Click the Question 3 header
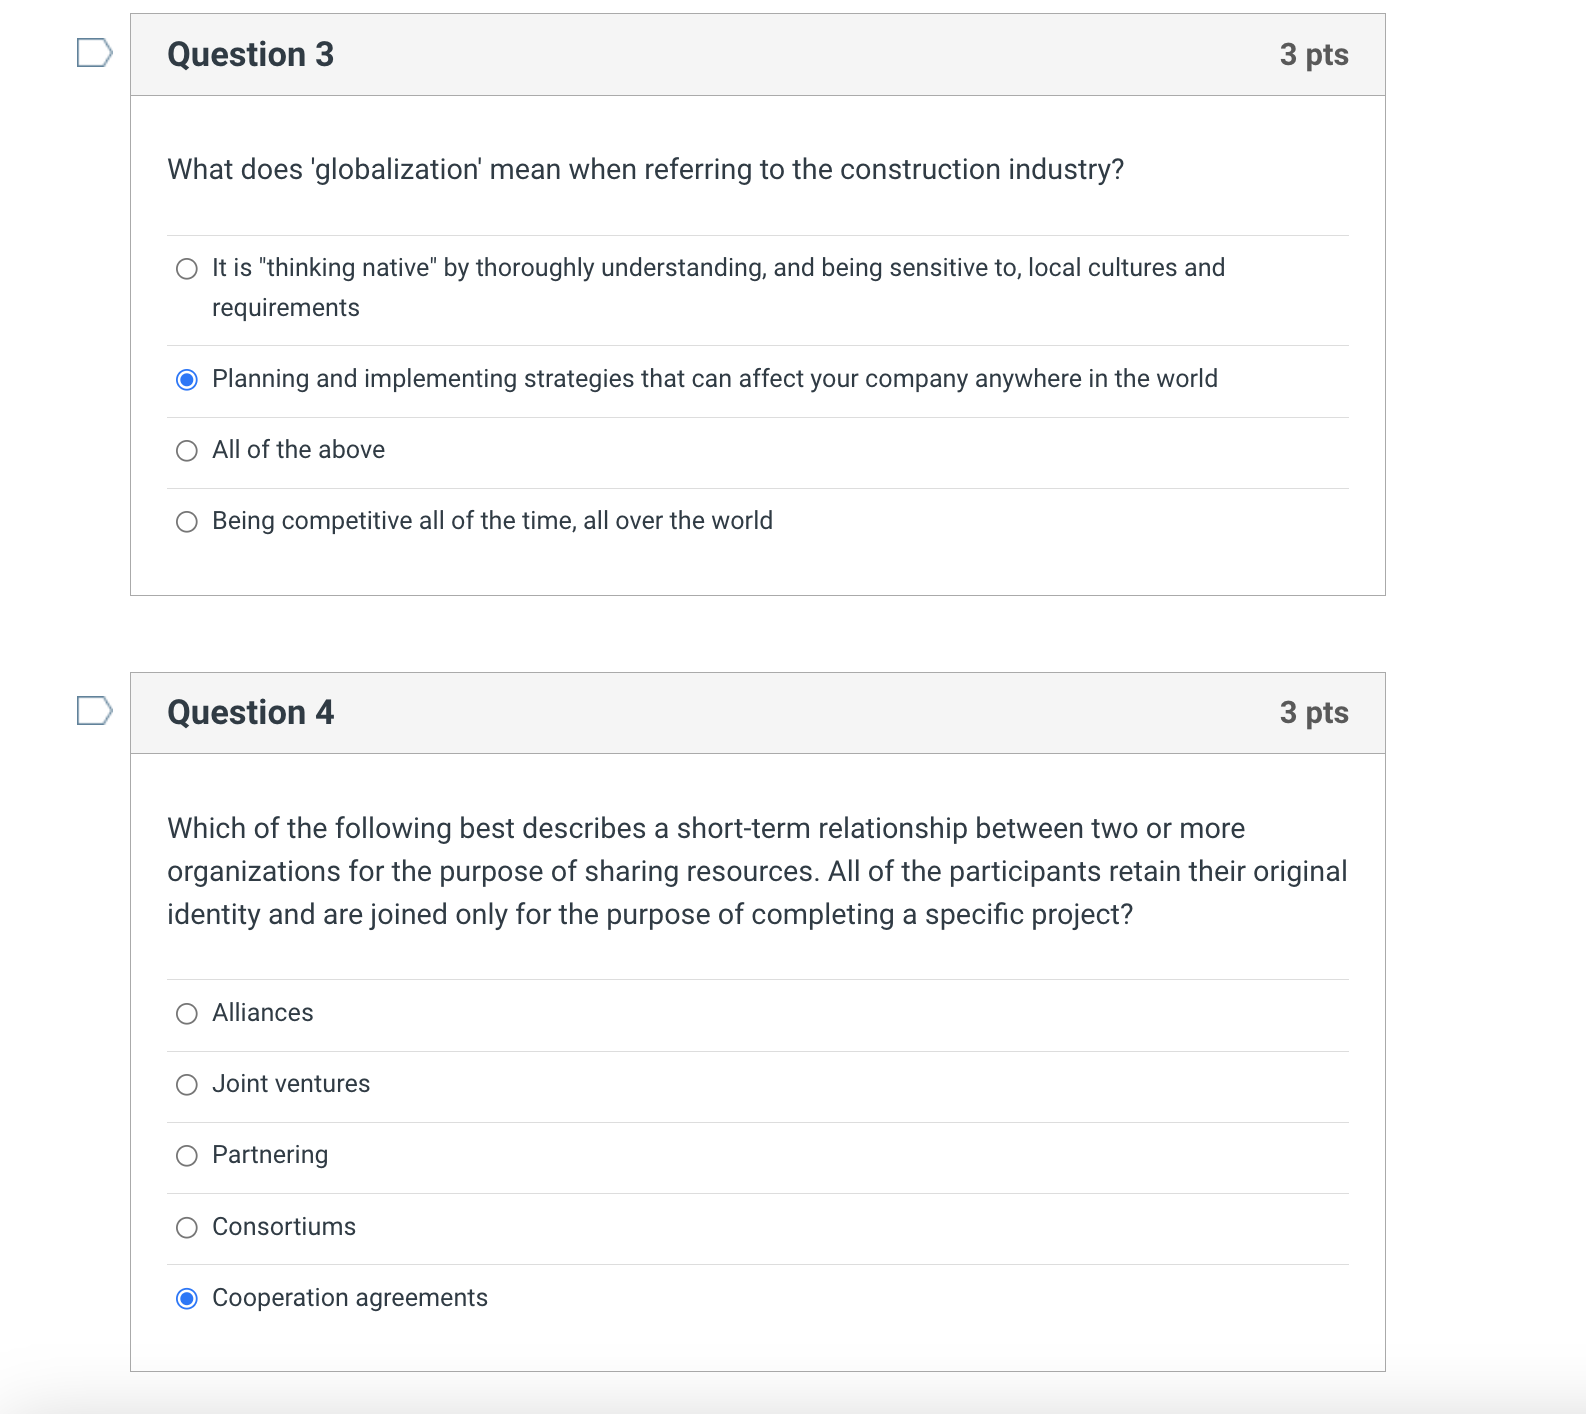Viewport: 1586px width, 1414px height. coord(249,55)
